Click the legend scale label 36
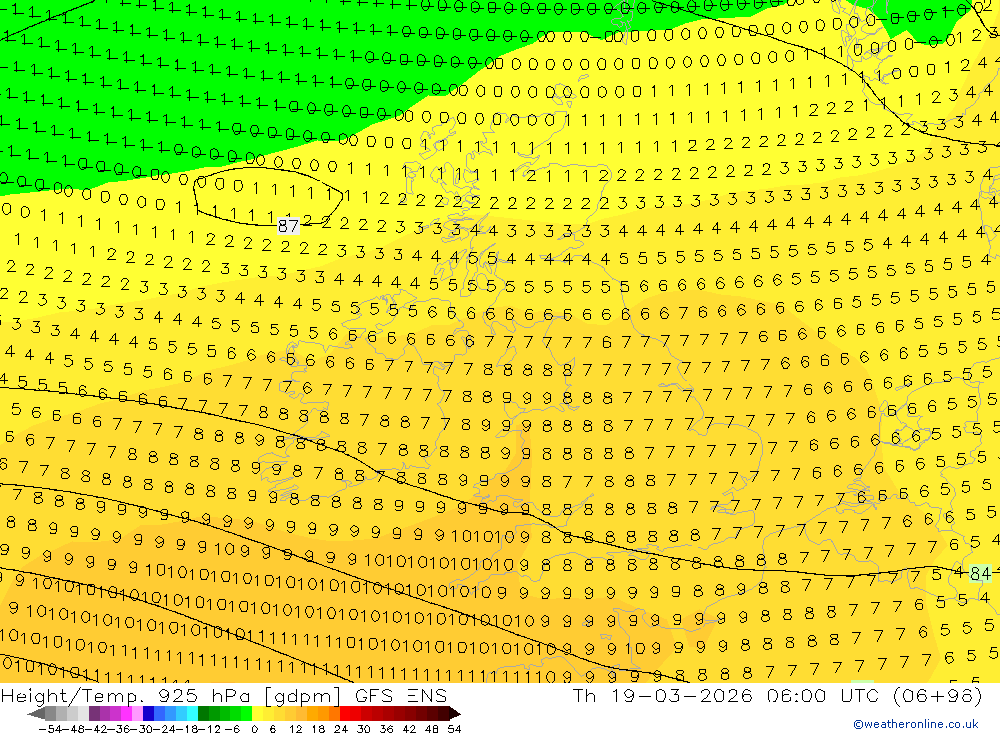This screenshot has width=1000, height=733. click(x=386, y=729)
